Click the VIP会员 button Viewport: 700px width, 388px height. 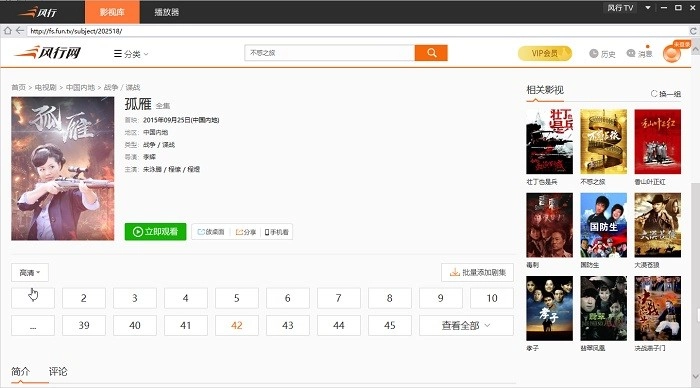545,53
